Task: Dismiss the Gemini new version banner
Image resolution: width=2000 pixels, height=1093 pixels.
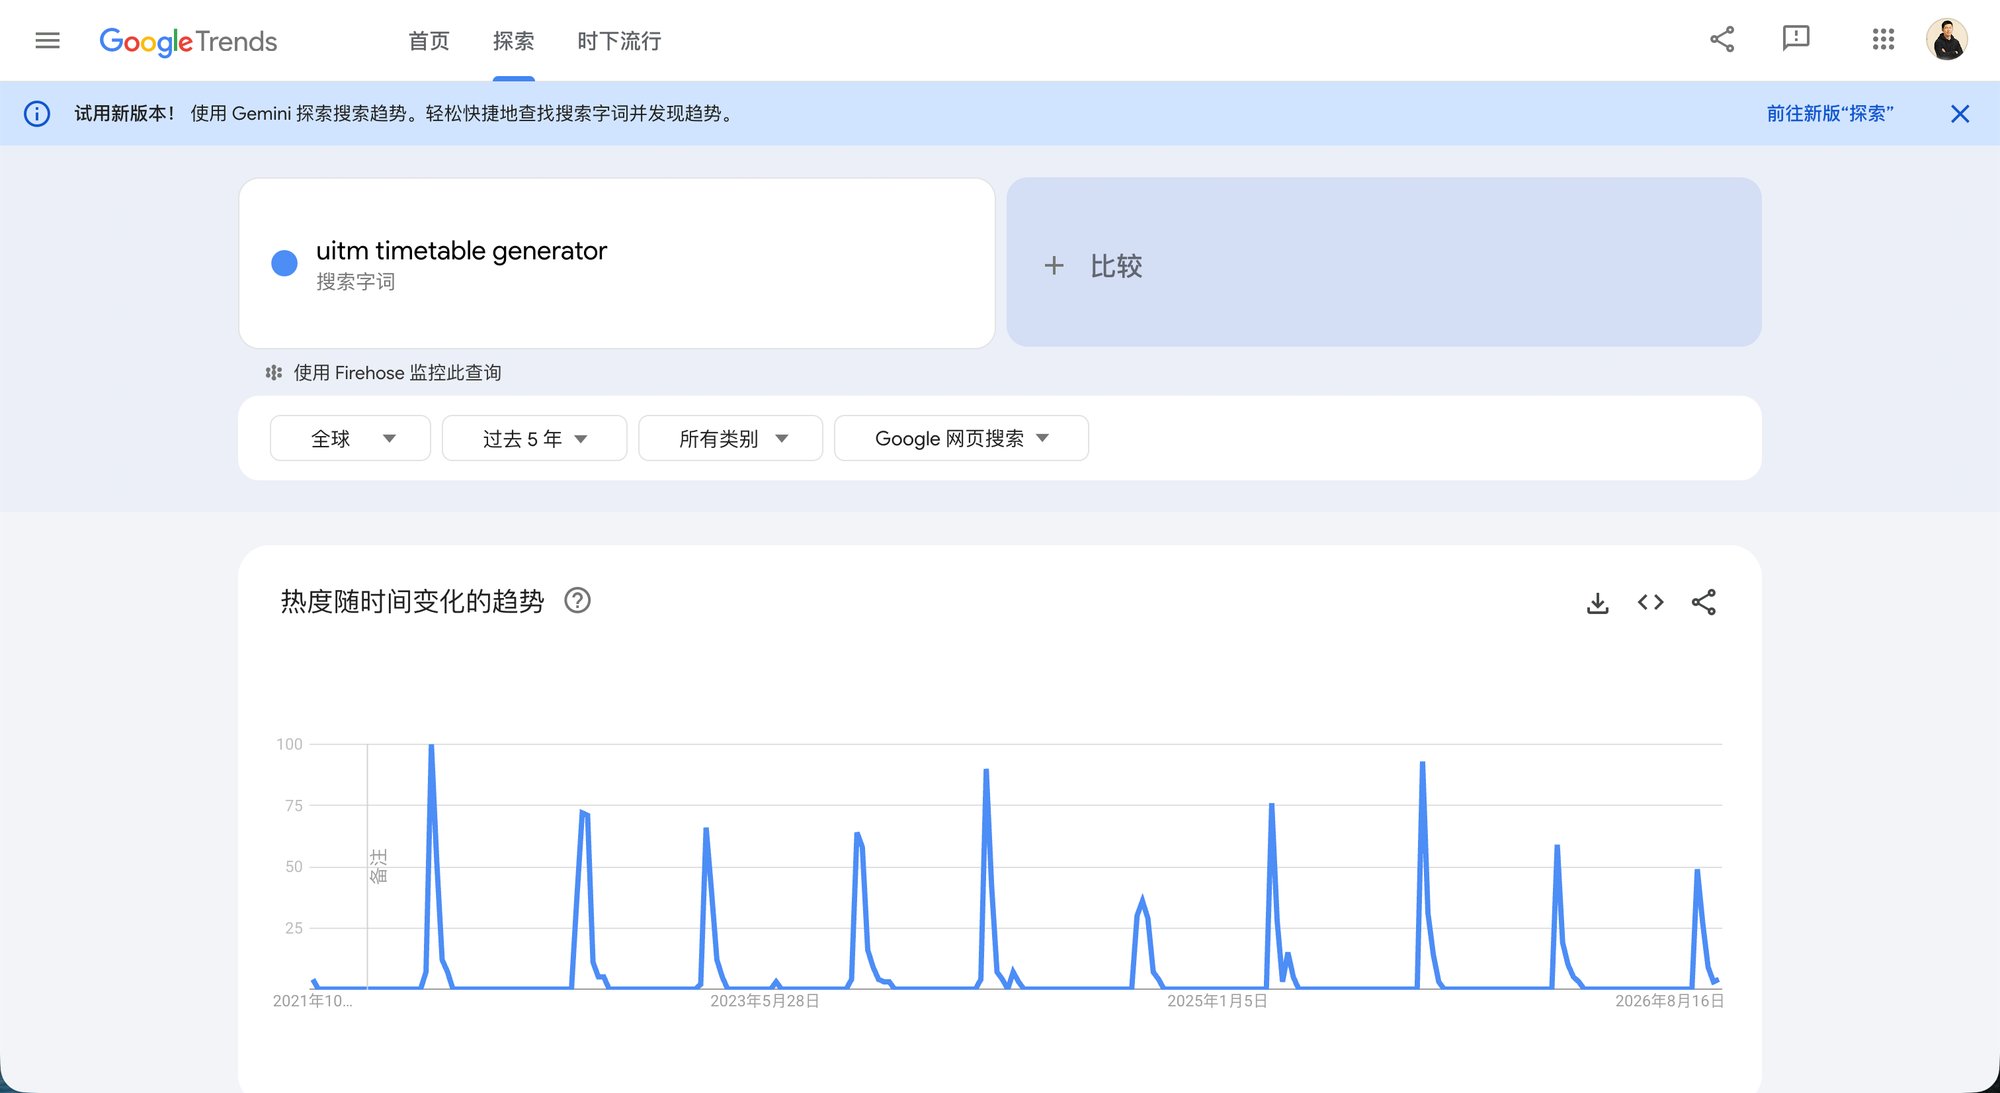Action: tap(1960, 113)
